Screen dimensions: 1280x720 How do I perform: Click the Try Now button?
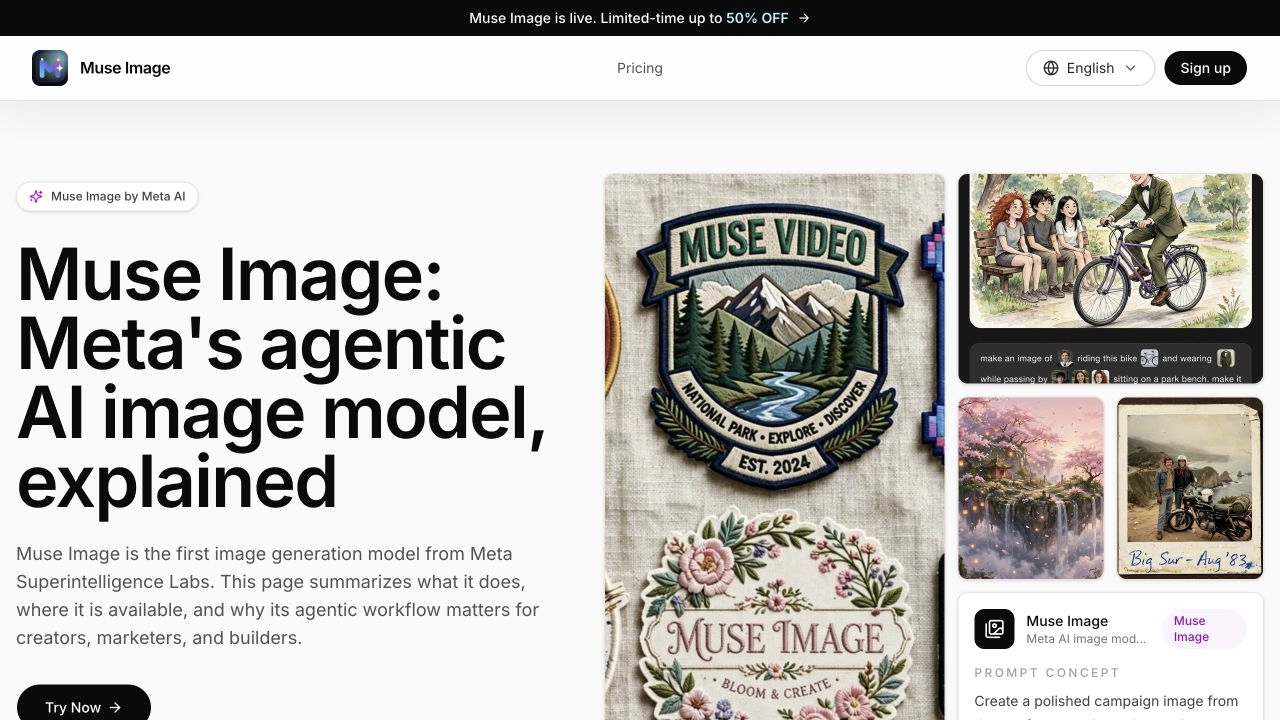tap(83, 707)
